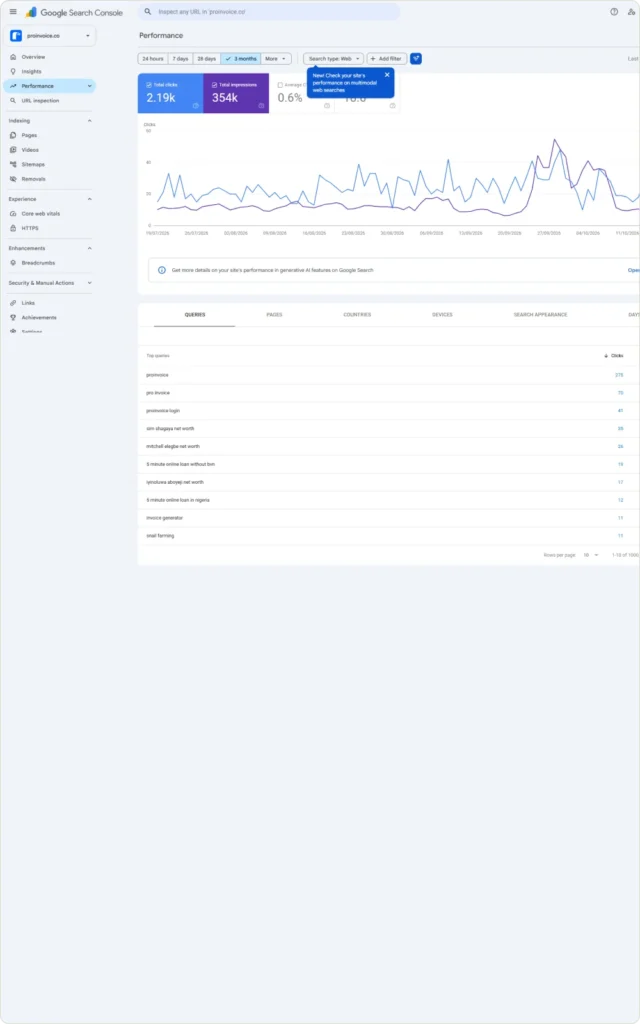Uncheck the Total clicks checkbox

click(x=150, y=85)
